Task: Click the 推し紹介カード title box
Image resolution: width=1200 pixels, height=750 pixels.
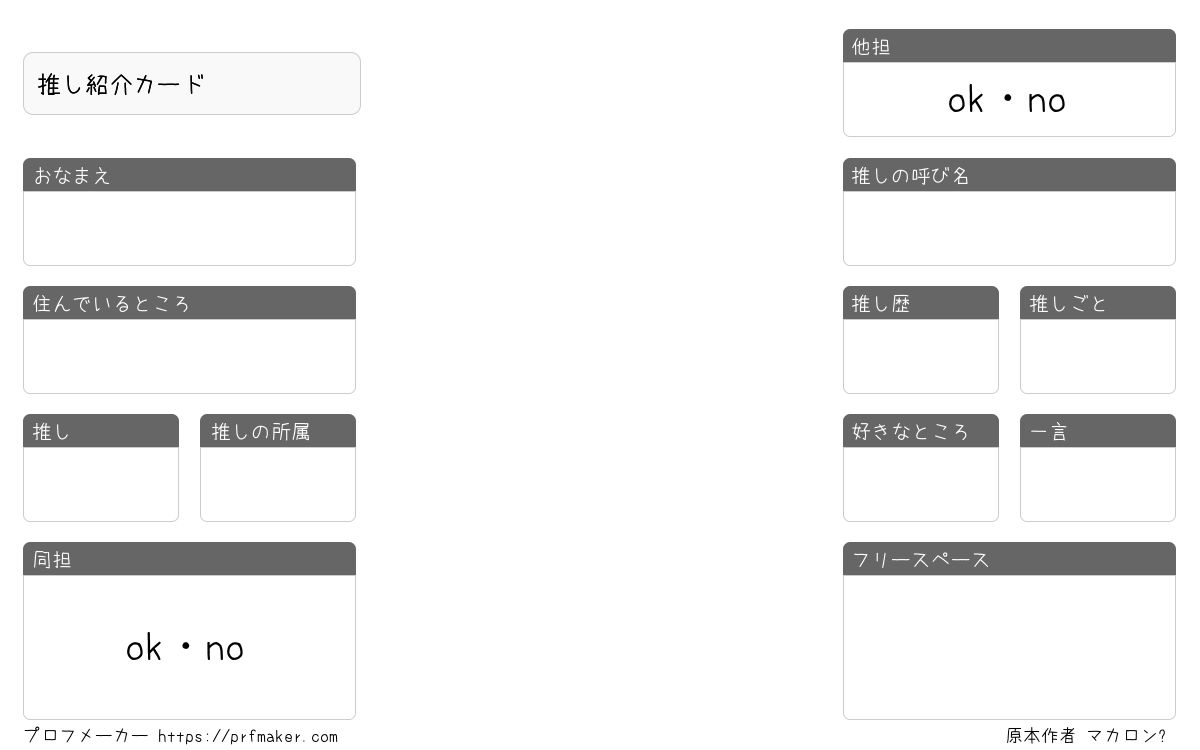Action: pyautogui.click(x=192, y=84)
